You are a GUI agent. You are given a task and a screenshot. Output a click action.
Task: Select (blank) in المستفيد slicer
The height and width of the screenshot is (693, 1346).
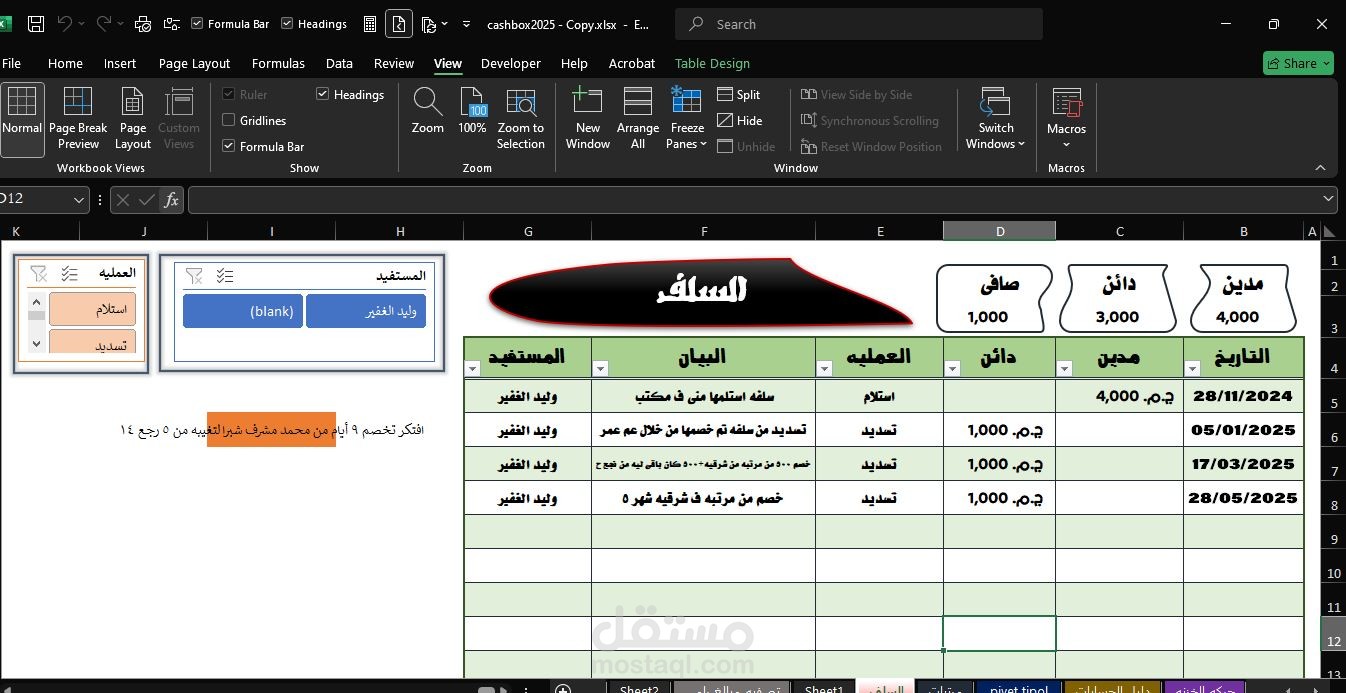243,311
